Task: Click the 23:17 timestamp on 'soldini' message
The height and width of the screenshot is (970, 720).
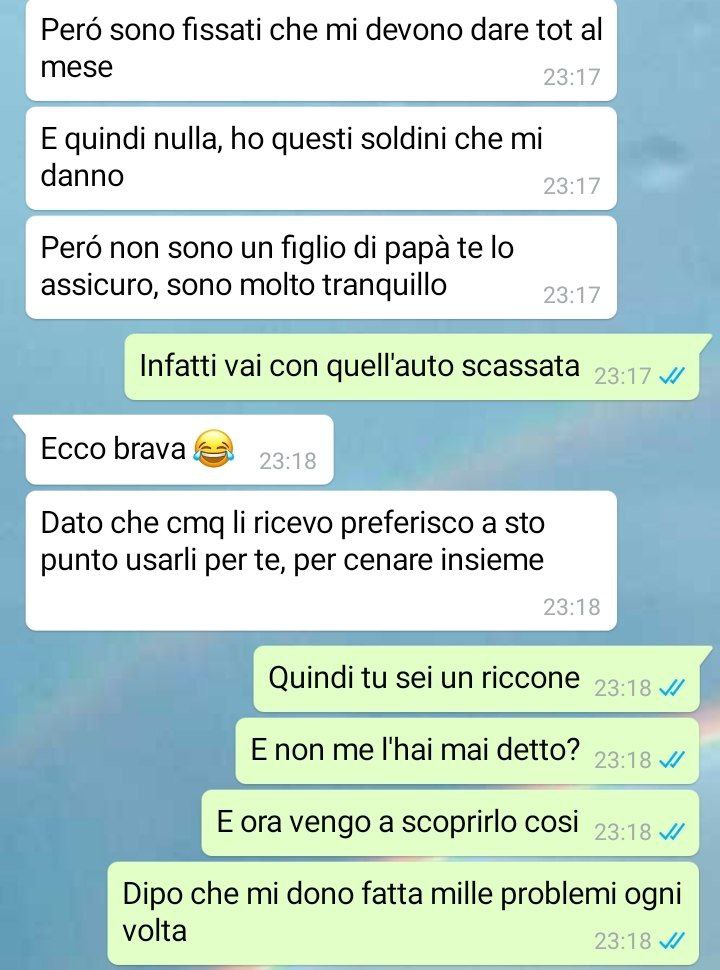Action: (x=572, y=186)
